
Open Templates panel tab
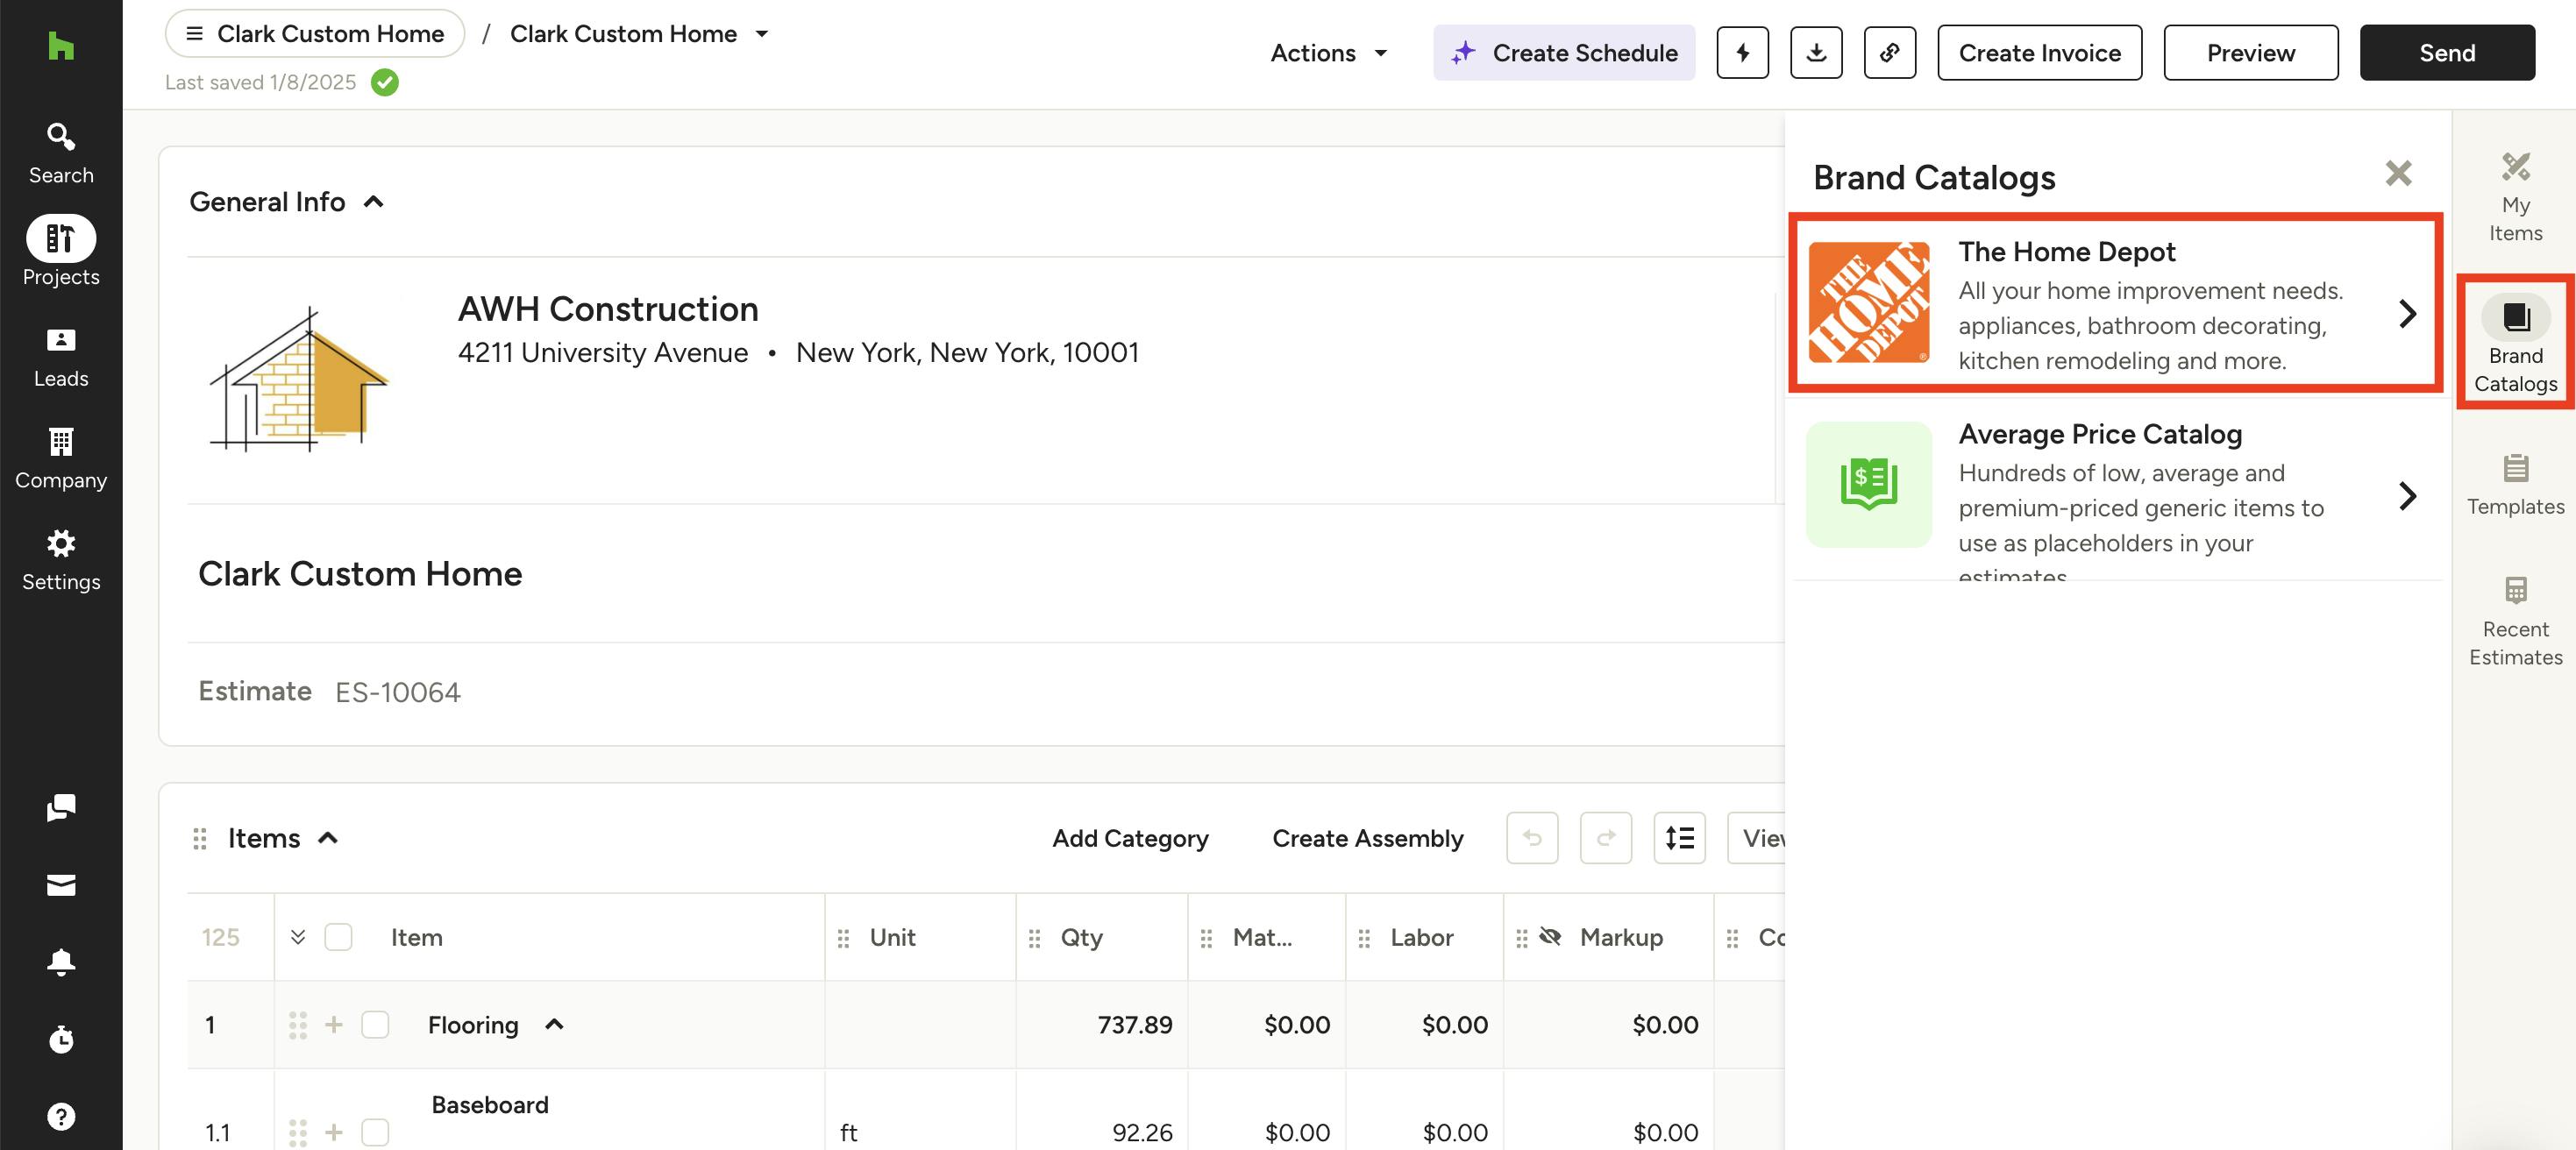click(2515, 485)
